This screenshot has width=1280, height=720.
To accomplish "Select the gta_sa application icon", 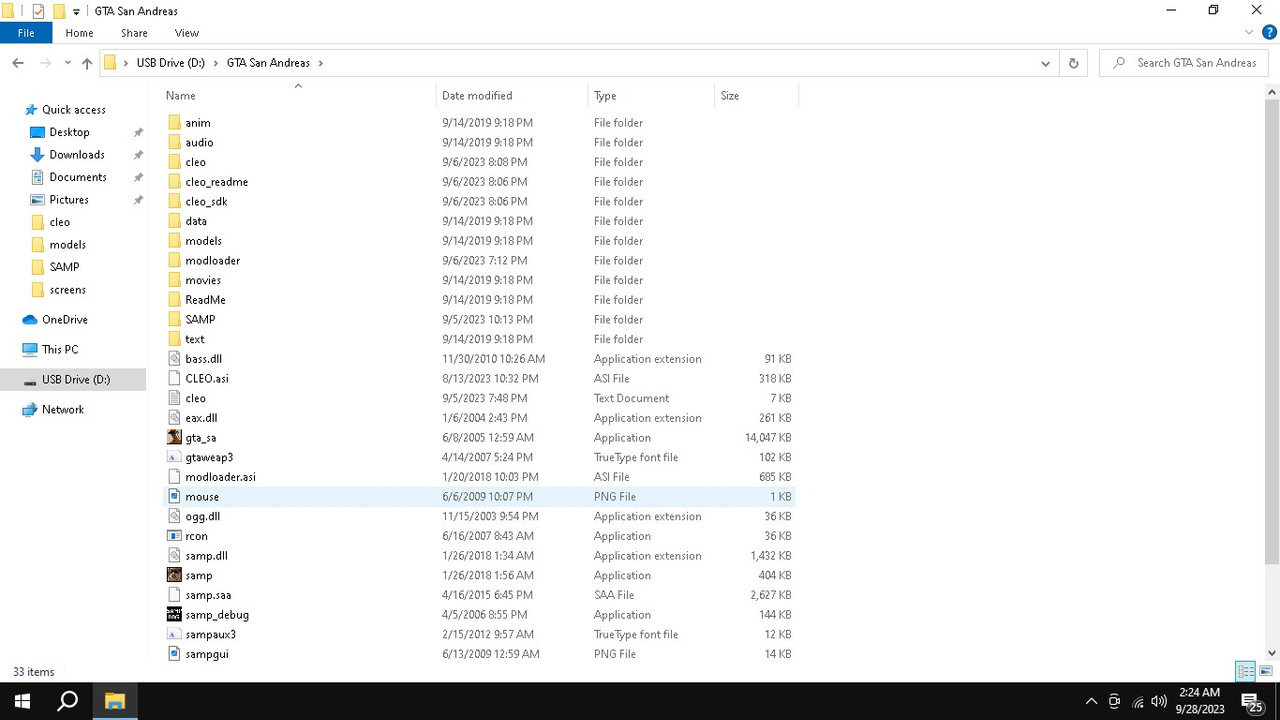I will click(174, 438).
